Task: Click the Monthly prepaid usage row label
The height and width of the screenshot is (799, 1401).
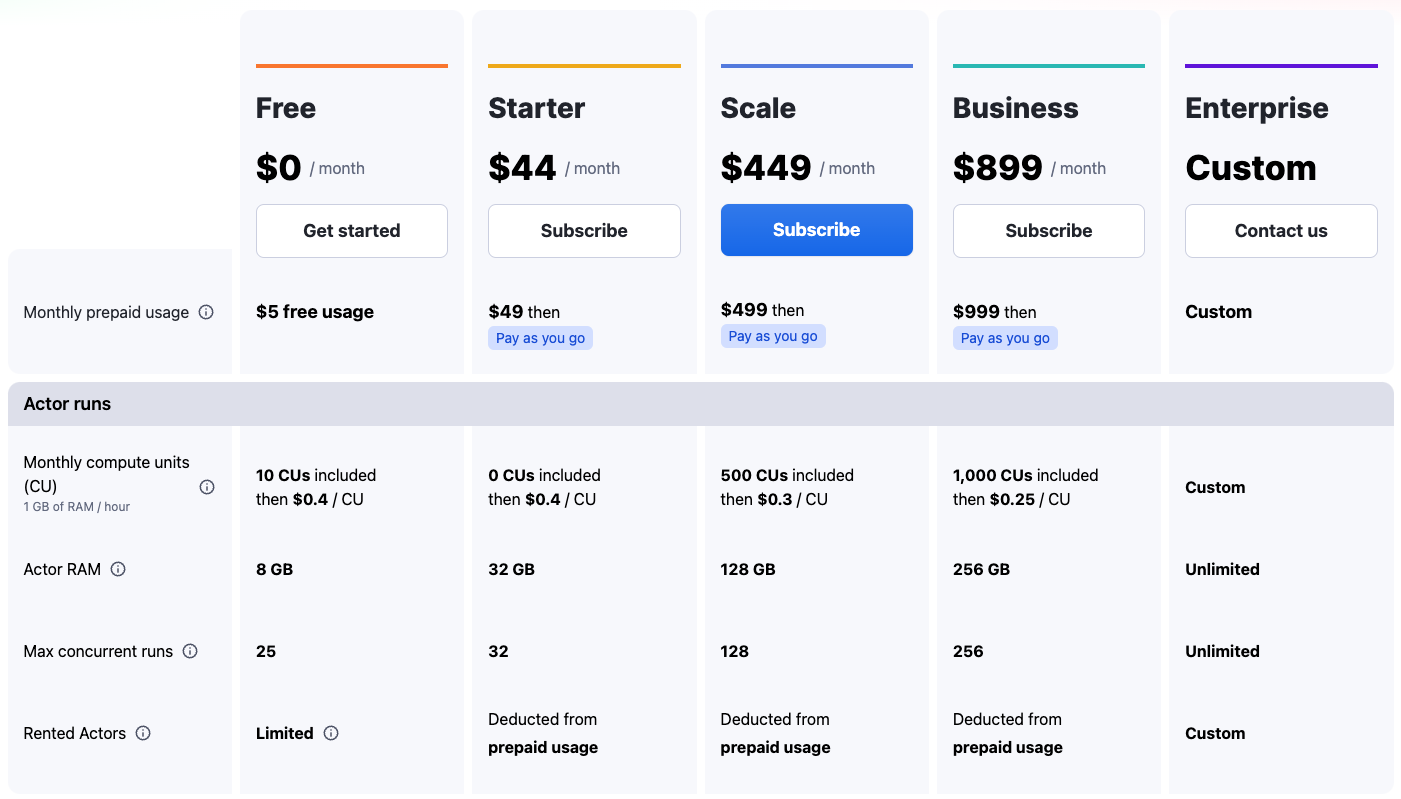Action: [106, 312]
